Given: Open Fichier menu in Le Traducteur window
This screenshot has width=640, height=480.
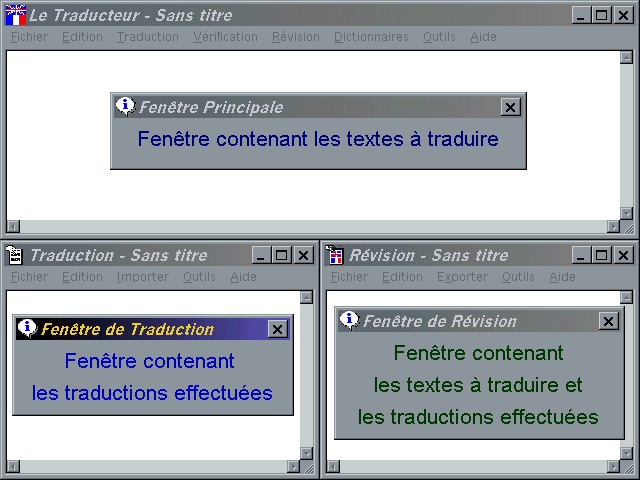Looking at the screenshot, I should click(x=29, y=37).
